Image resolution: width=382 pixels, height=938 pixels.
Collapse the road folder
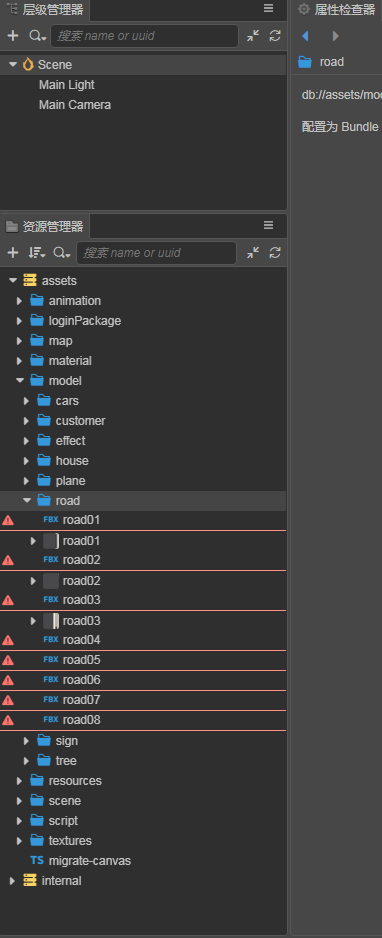coord(26,501)
